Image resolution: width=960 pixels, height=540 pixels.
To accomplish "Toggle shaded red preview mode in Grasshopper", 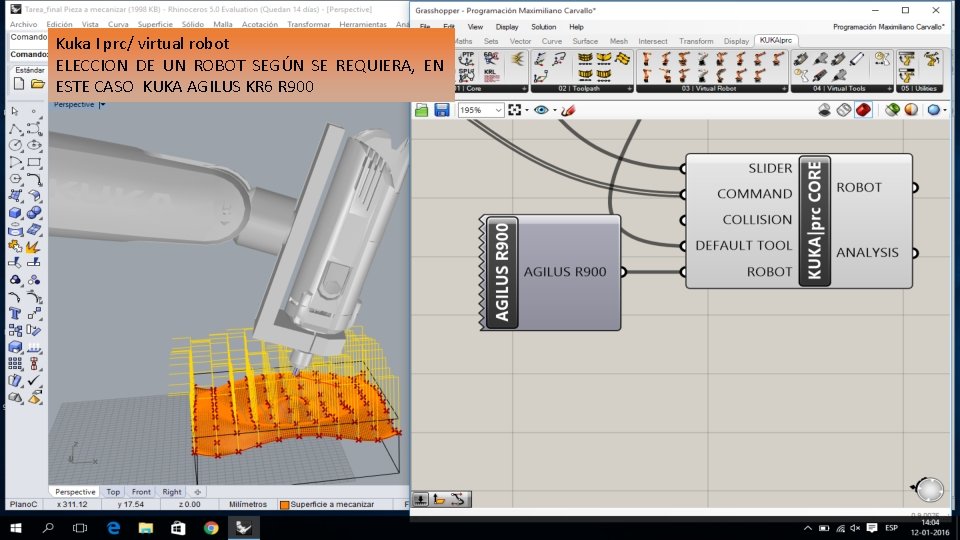I will (x=863, y=110).
